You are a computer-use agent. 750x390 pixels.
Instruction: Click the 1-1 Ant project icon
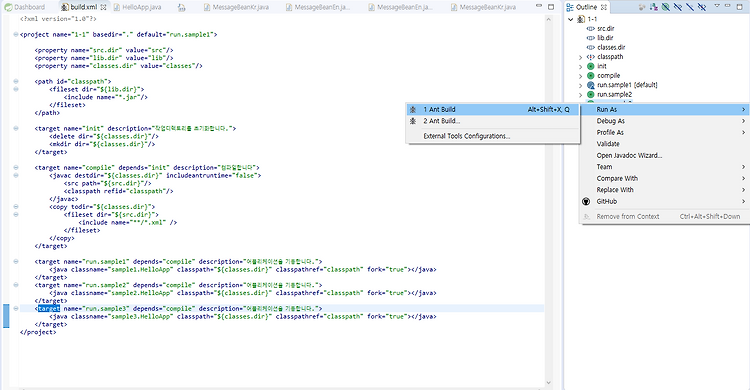pos(581,19)
